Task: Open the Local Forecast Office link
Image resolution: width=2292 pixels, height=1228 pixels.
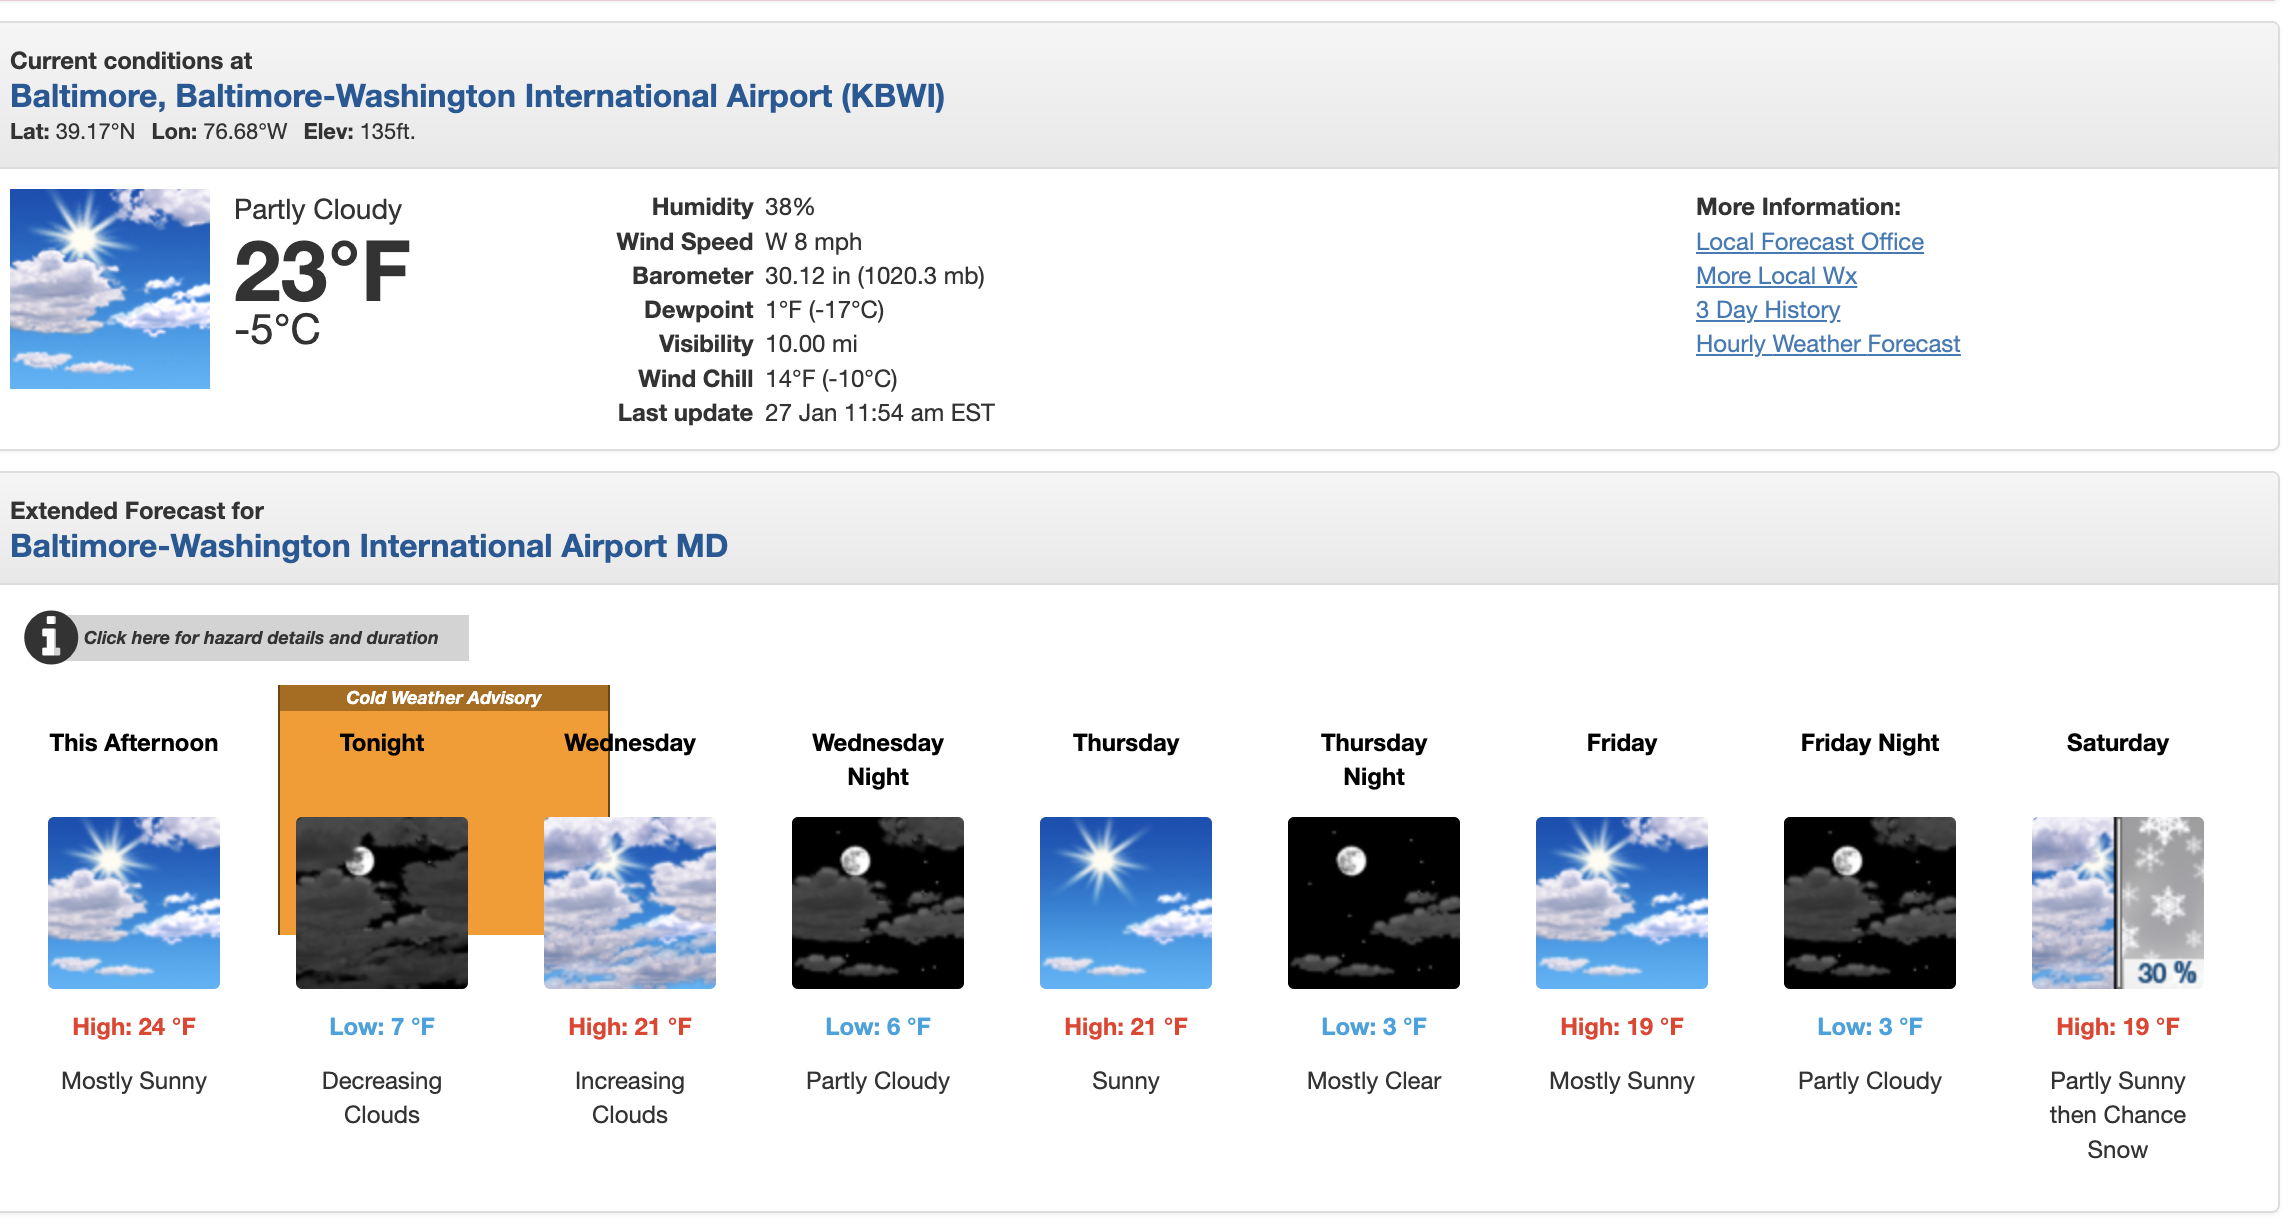Action: pyautogui.click(x=1809, y=242)
